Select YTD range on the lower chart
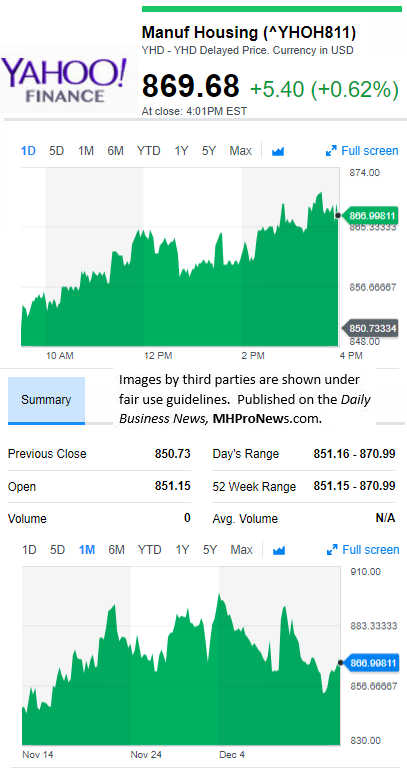407x773 pixels. 150,549
